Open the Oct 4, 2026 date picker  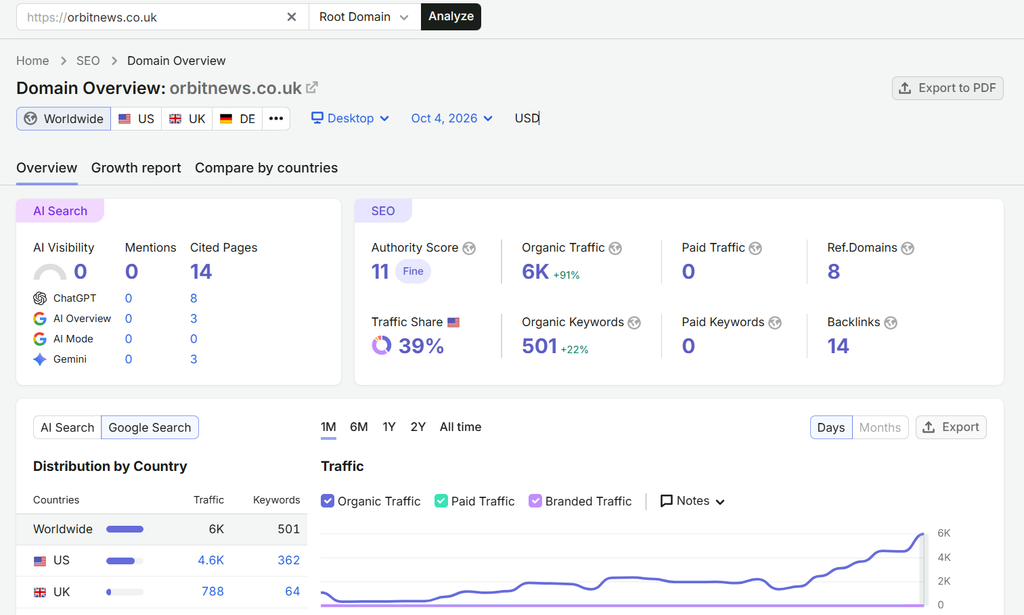point(451,118)
